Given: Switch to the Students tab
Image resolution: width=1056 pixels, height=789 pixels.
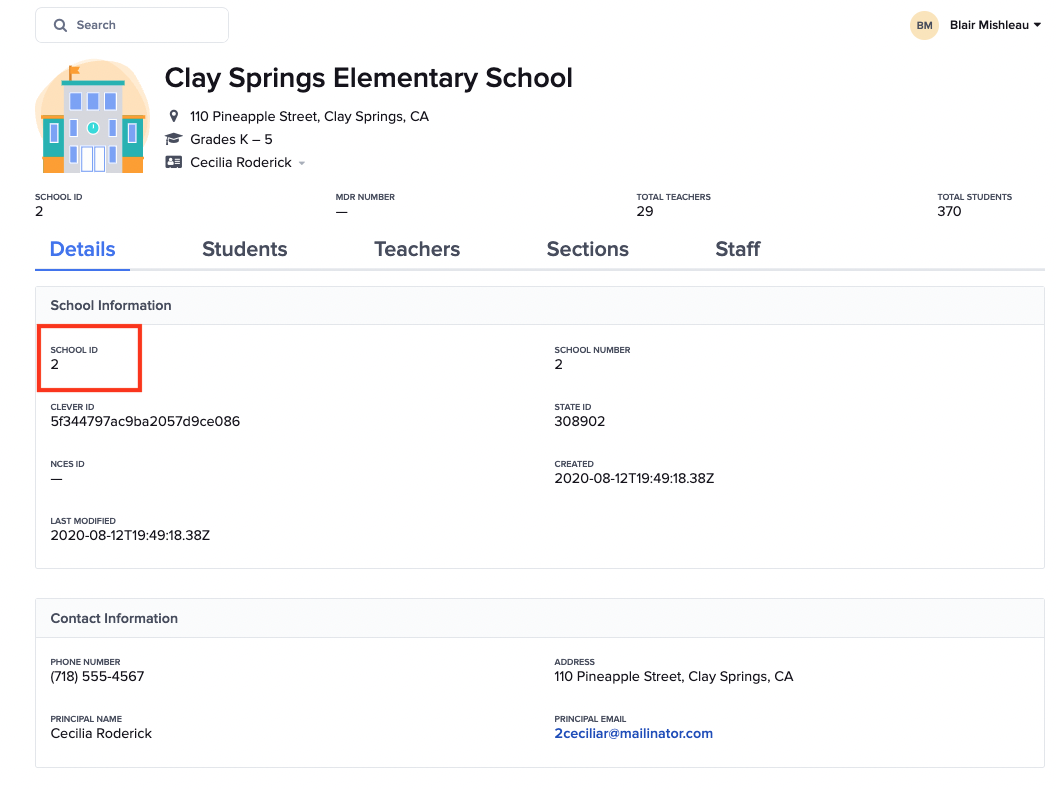Looking at the screenshot, I should (x=244, y=250).
